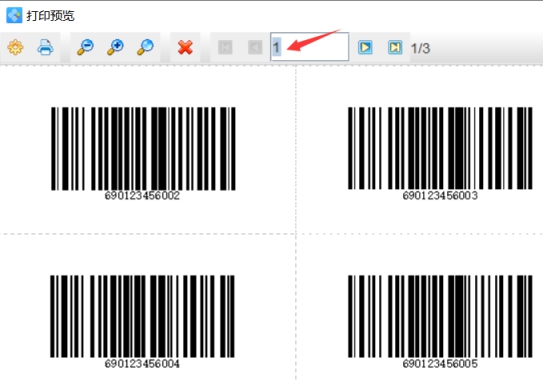Jump to the last page button
This screenshot has height=382, width=544.
[x=395, y=47]
